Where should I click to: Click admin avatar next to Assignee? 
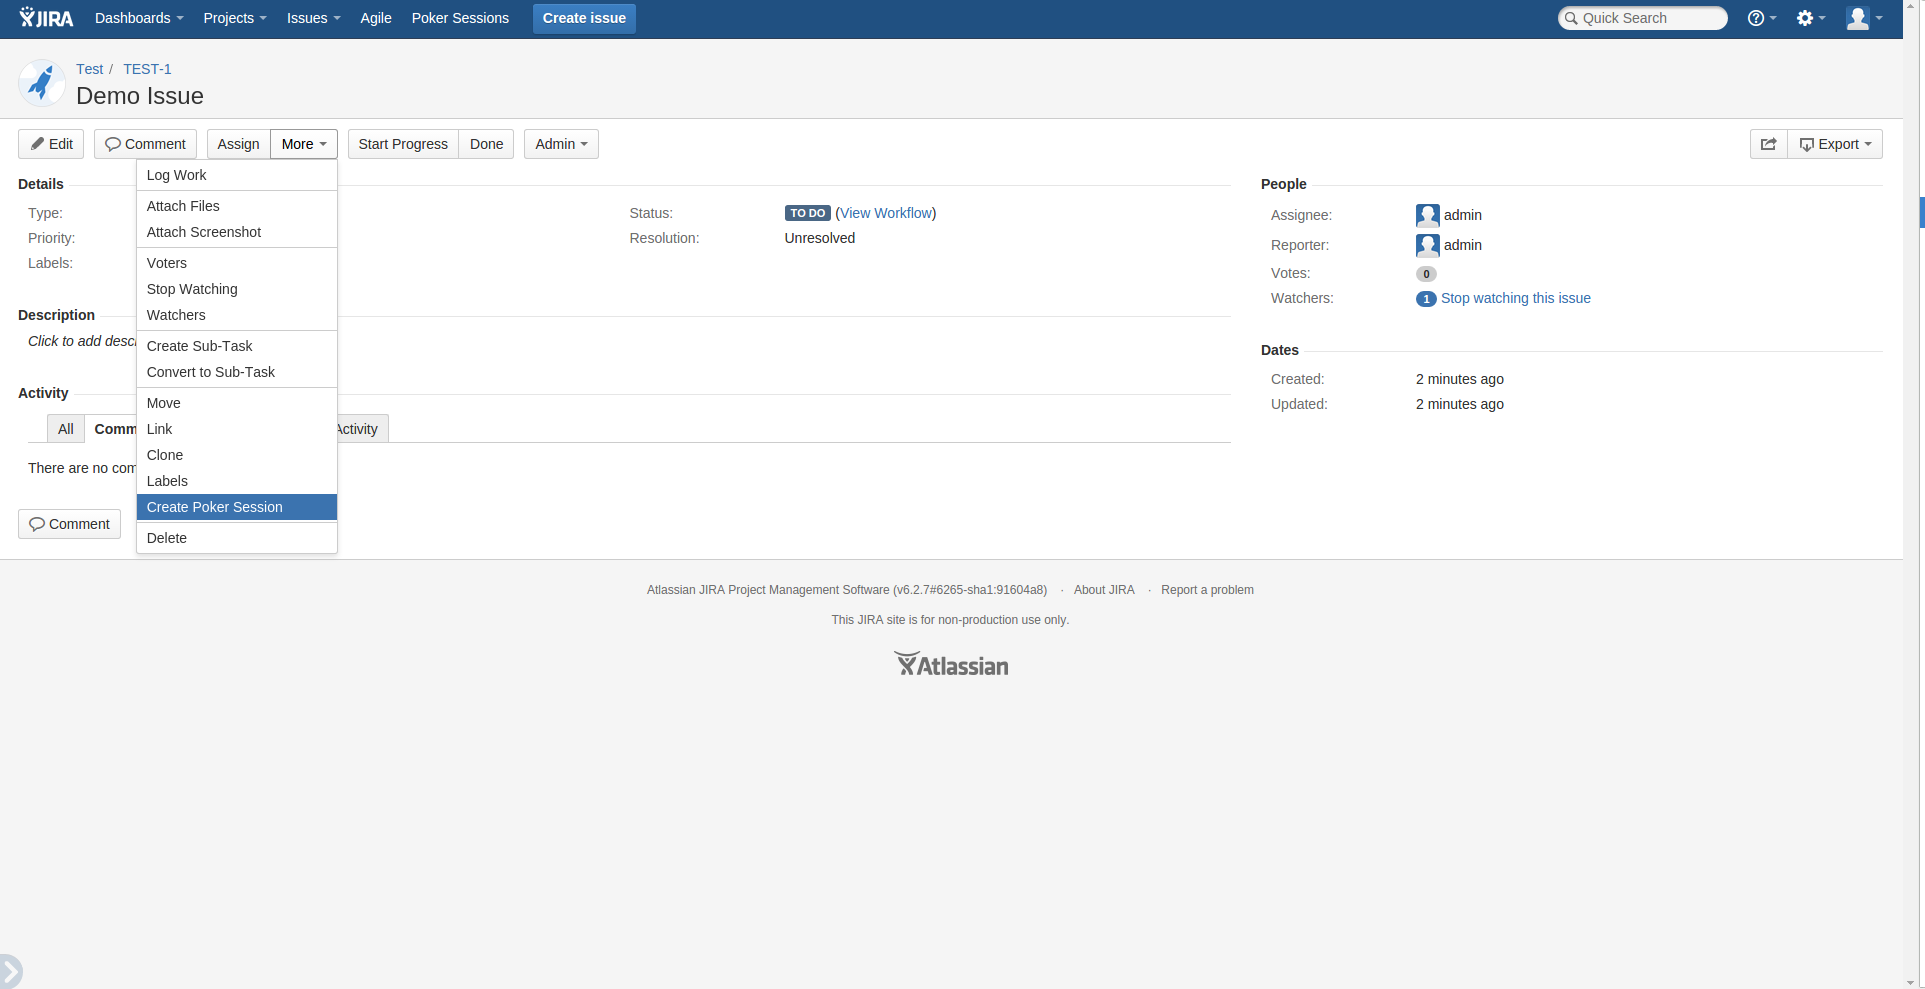[1427, 215]
